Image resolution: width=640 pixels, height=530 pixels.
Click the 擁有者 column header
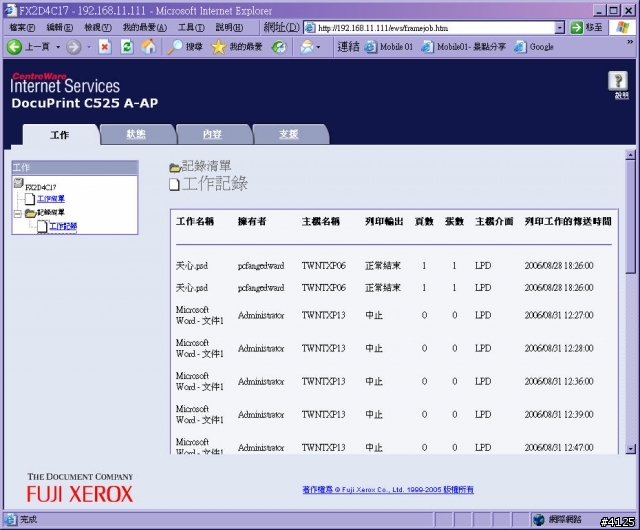pos(252,222)
